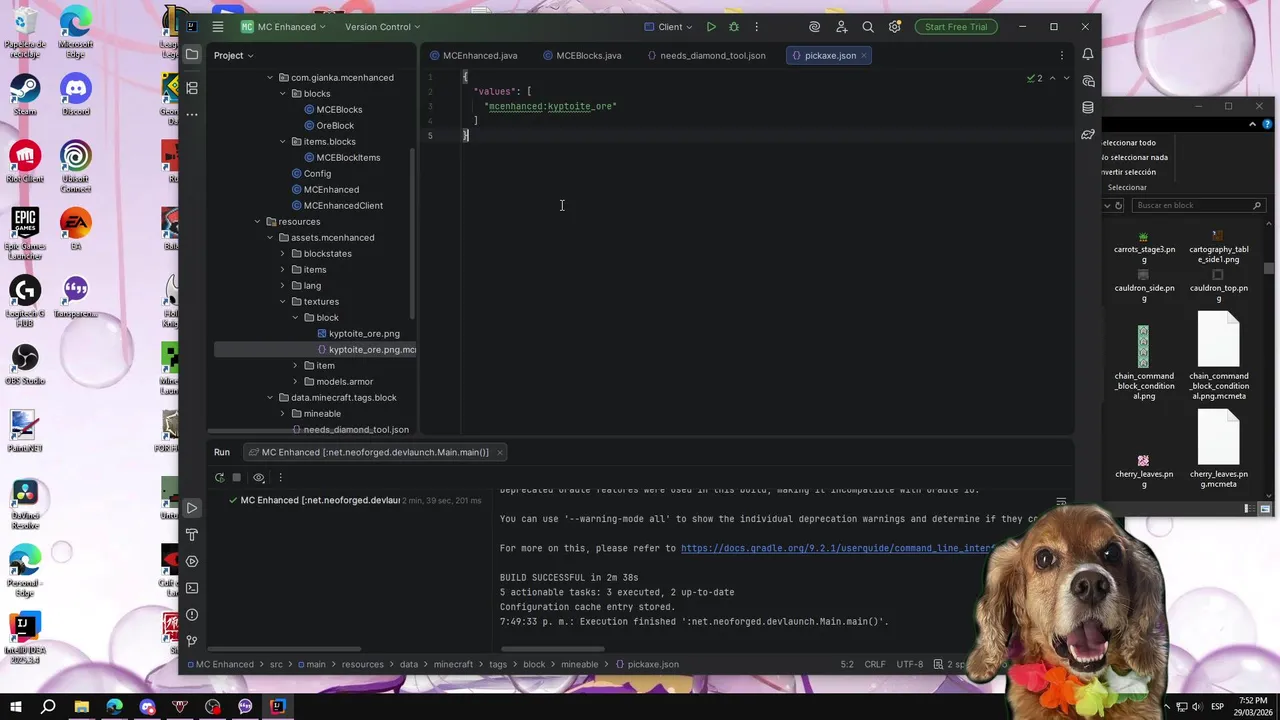Open MC Enhanced project dropdown
This screenshot has height=720, width=1280.
(285, 27)
